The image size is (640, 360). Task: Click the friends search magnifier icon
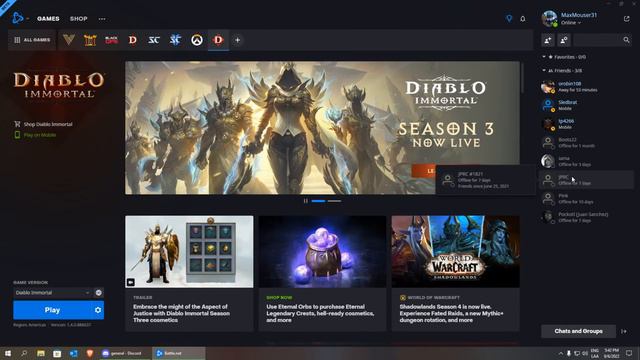pyautogui.click(x=626, y=40)
